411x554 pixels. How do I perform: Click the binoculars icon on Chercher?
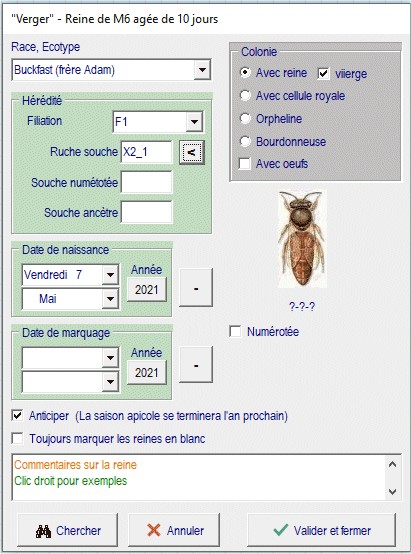tap(43, 531)
